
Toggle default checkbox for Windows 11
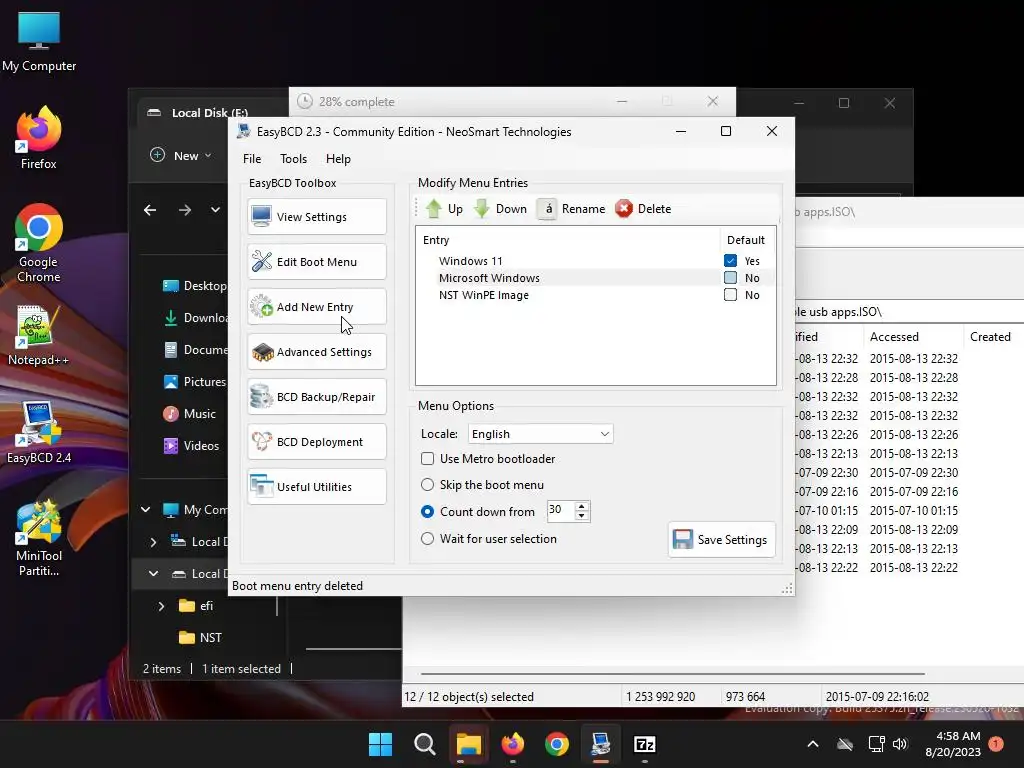730,261
